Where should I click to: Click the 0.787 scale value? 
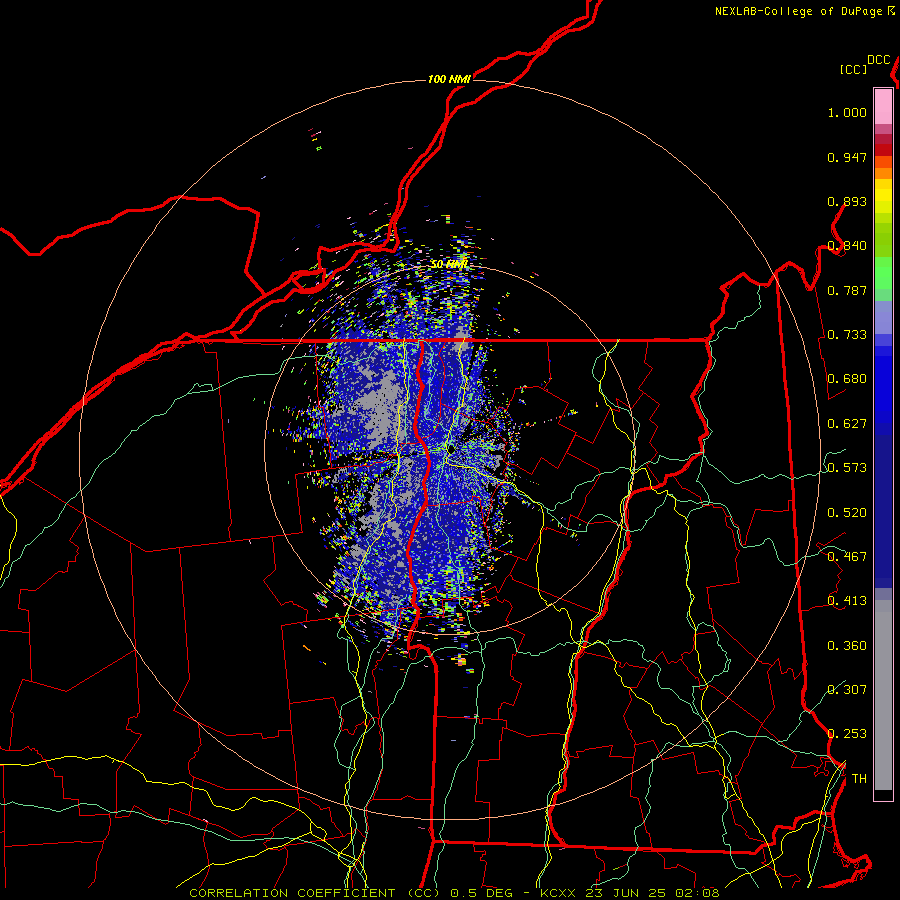(847, 290)
